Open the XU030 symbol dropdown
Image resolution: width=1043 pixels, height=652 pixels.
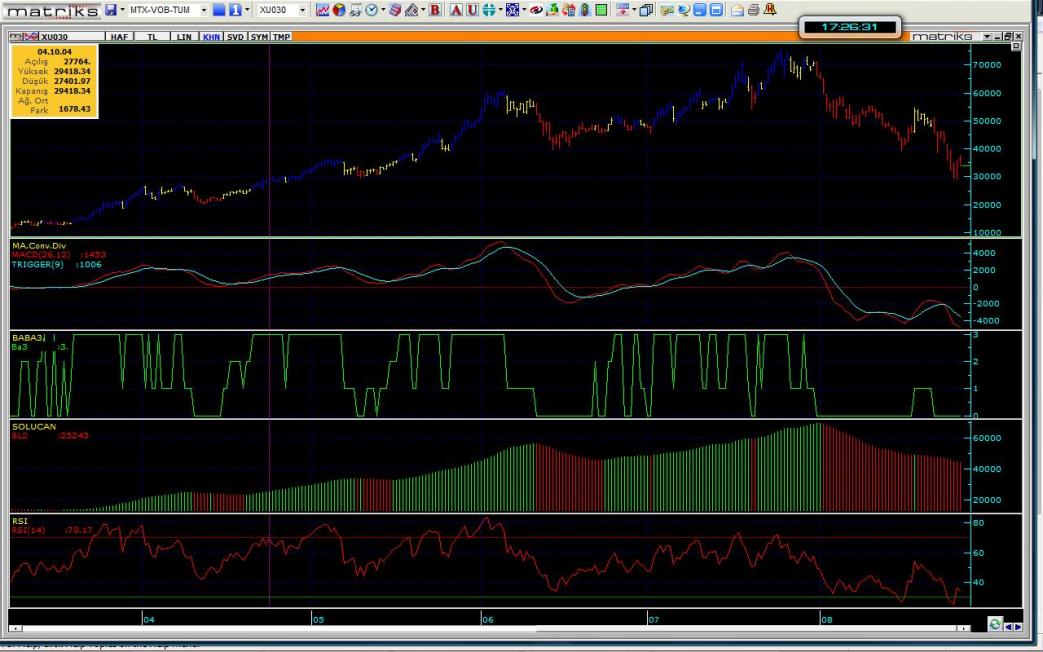[x=303, y=9]
